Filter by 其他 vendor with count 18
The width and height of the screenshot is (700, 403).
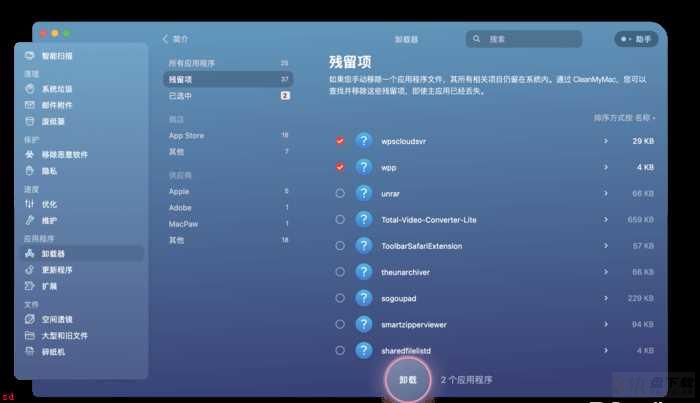coord(228,240)
